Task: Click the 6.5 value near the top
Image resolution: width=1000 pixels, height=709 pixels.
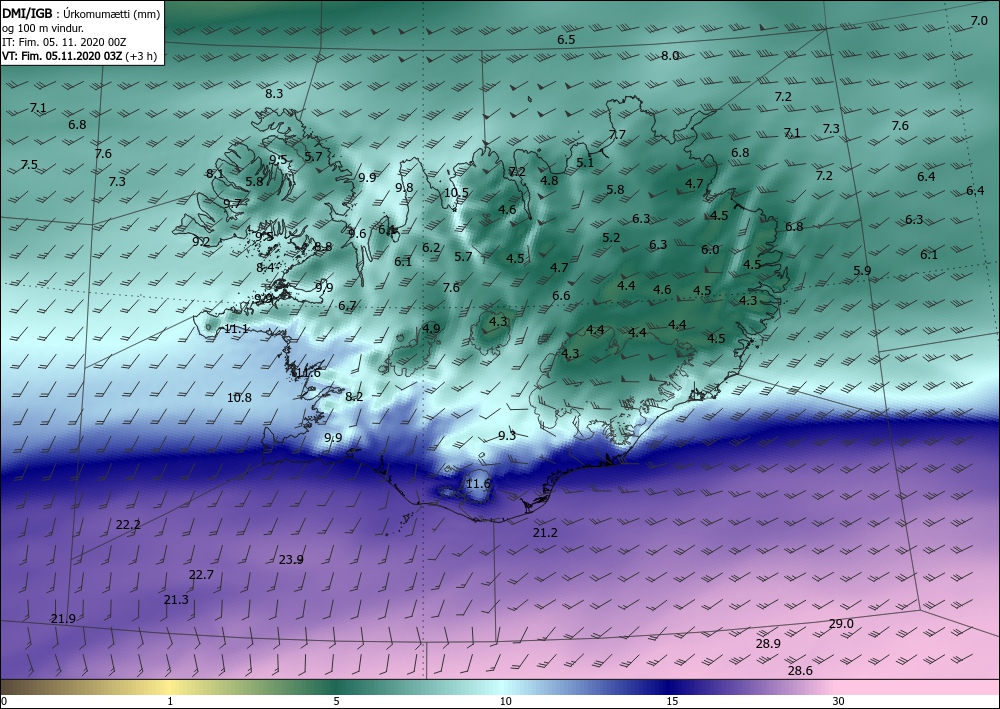Action: pyautogui.click(x=566, y=40)
